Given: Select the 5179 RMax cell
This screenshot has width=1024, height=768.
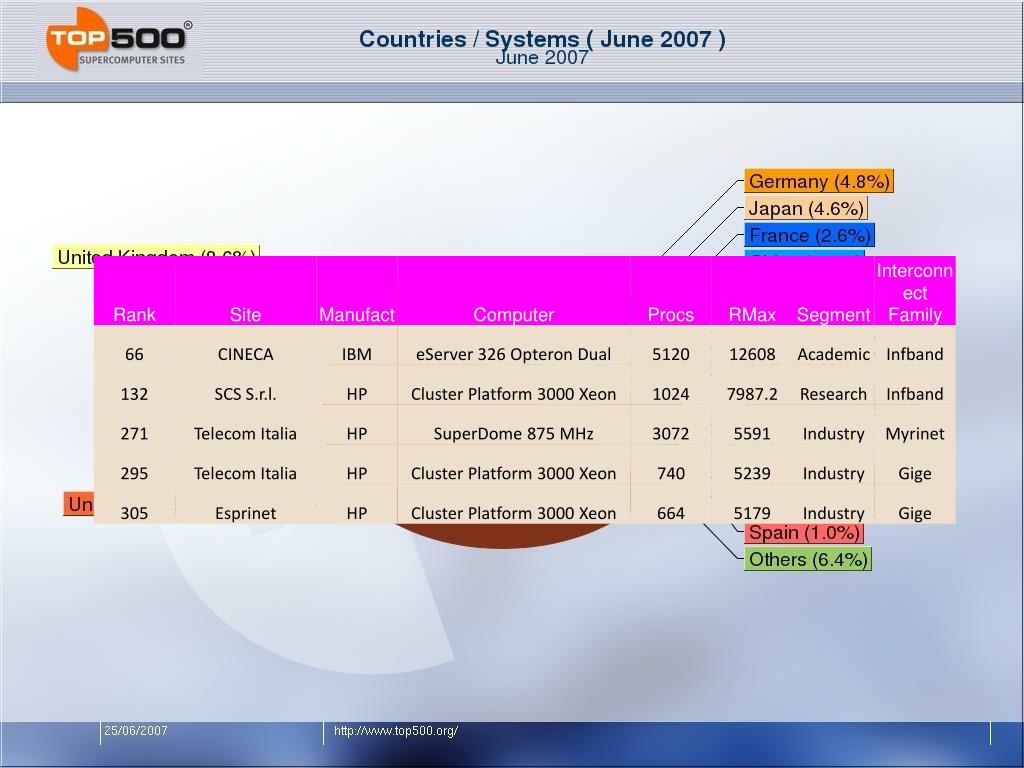Looking at the screenshot, I should [x=752, y=513].
